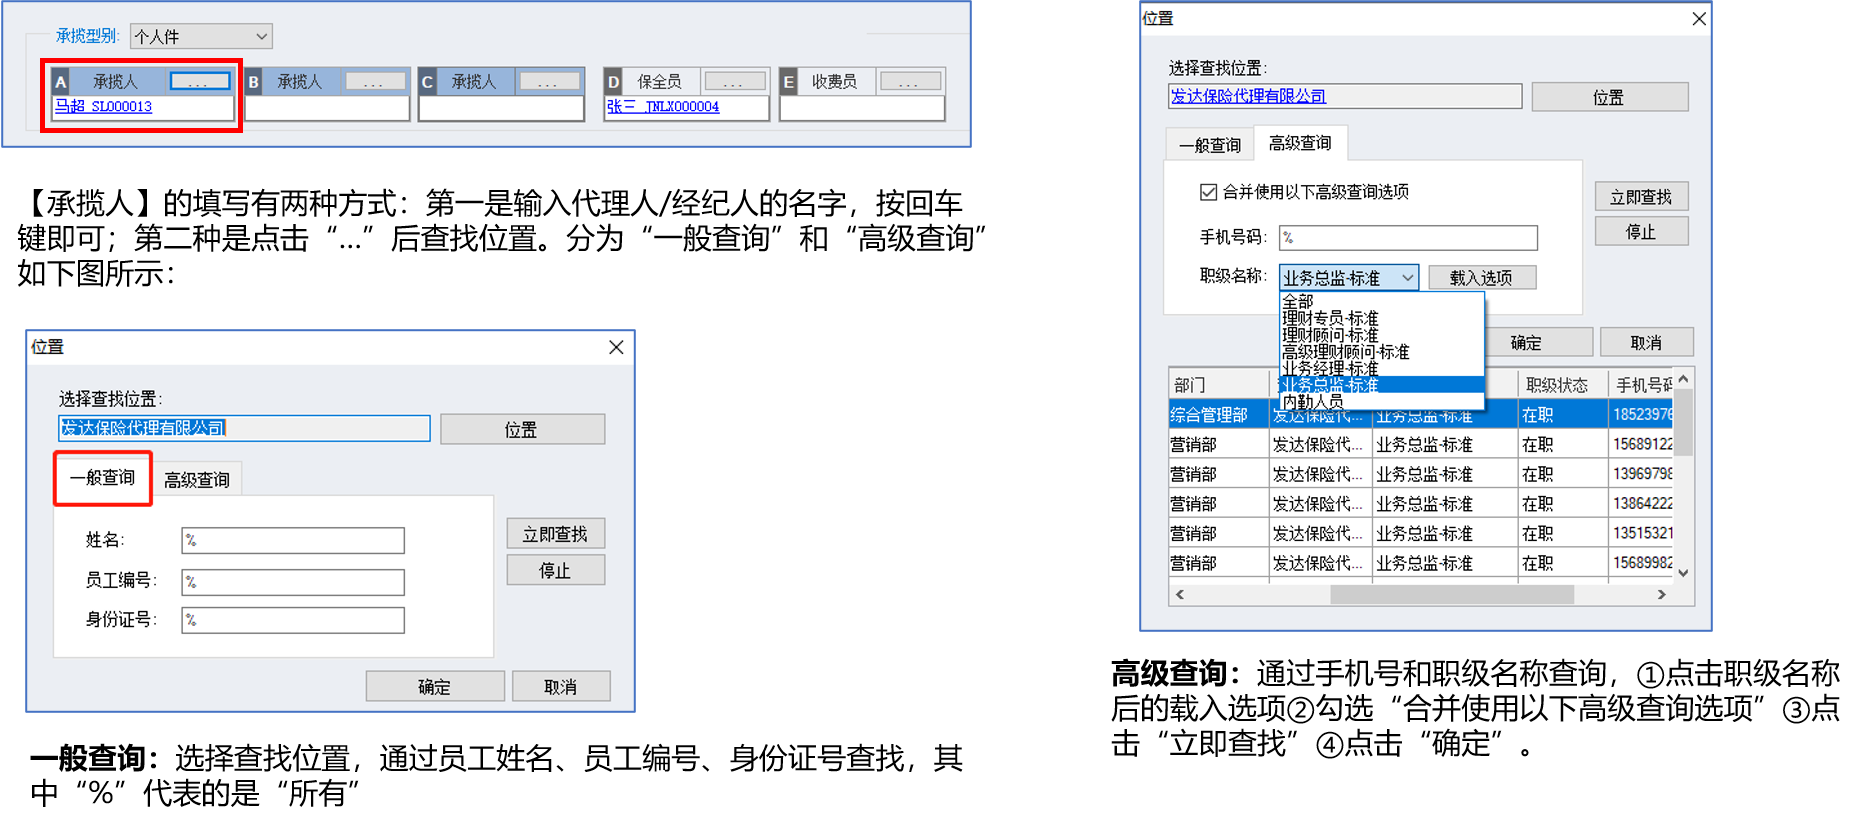Image resolution: width=1864 pixels, height=828 pixels.
Task: Open the 马超_SL000013 link
Action: click(x=104, y=107)
